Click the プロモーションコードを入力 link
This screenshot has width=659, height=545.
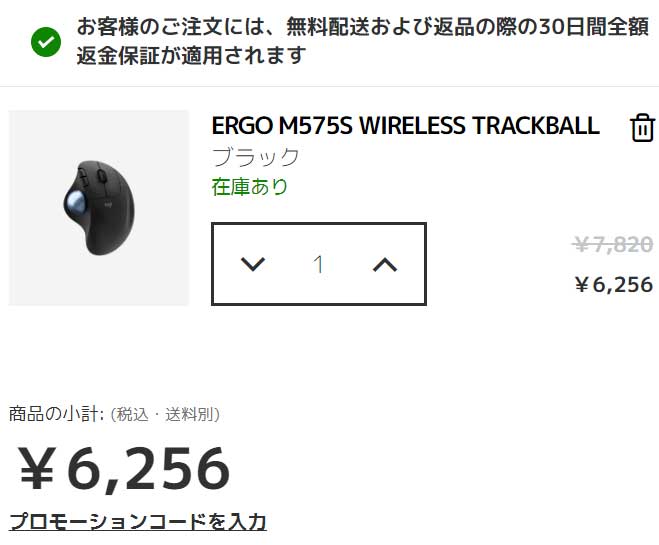[x=137, y=522]
